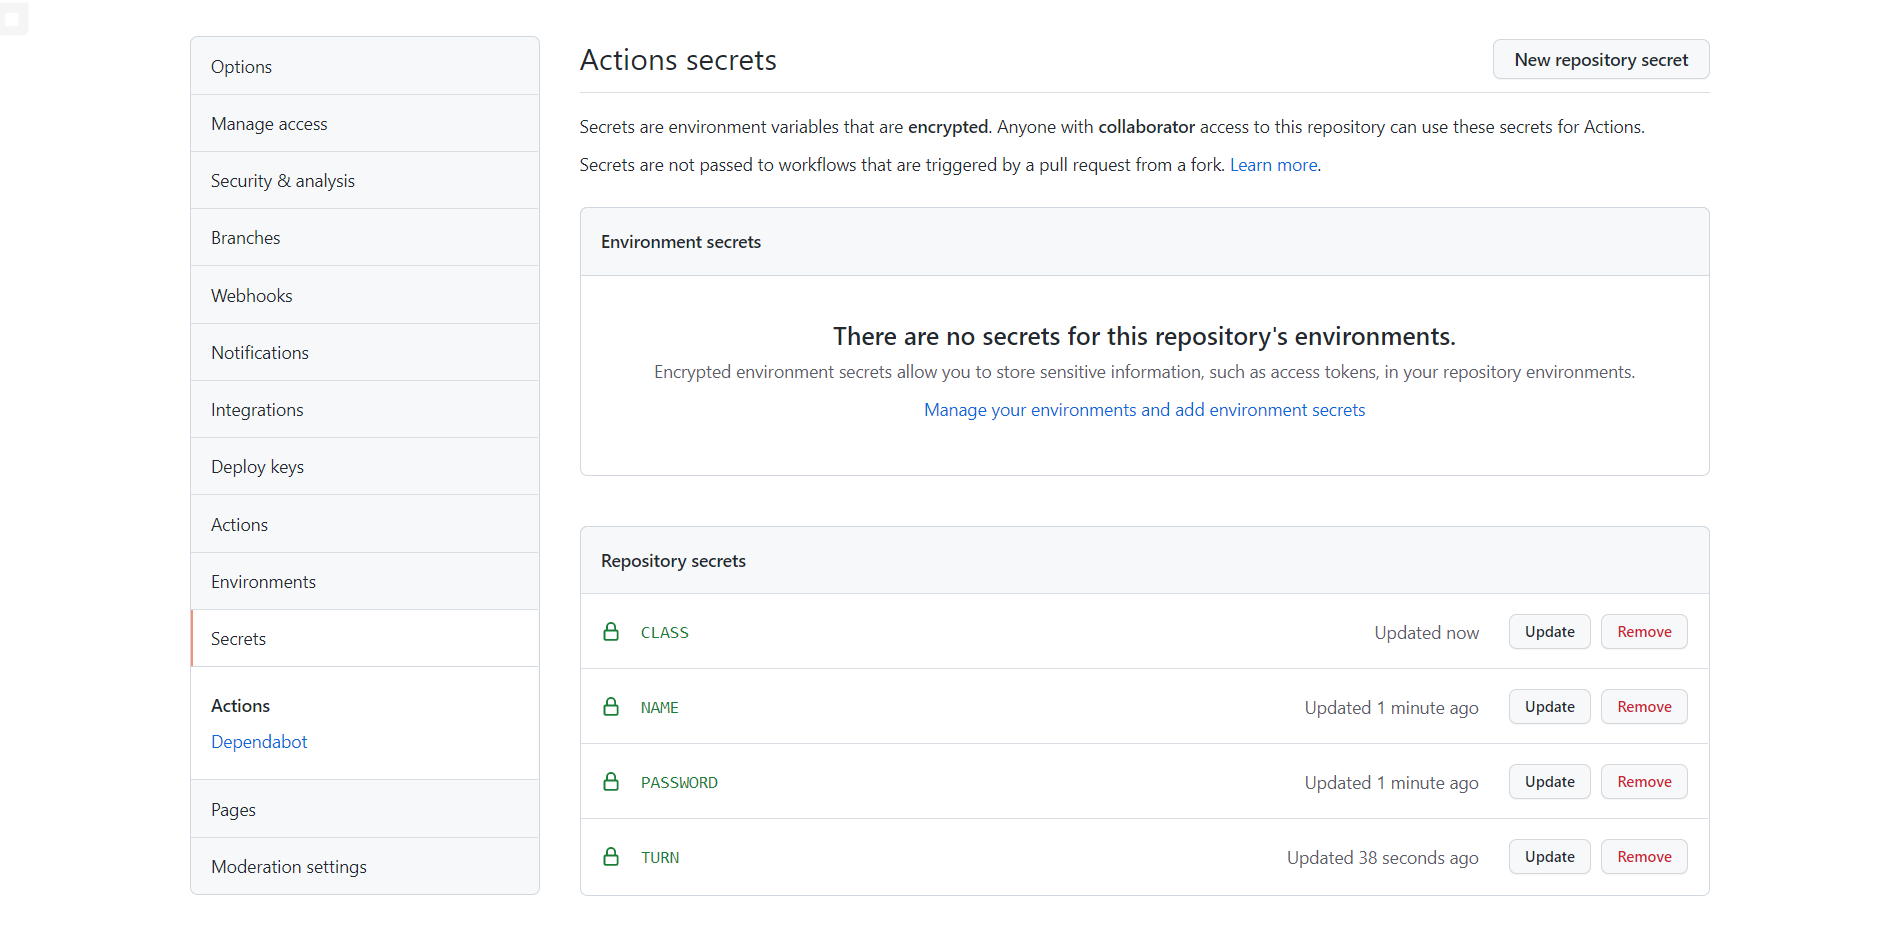The image size is (1897, 945).
Task: Go to Pages settings
Action: click(233, 810)
